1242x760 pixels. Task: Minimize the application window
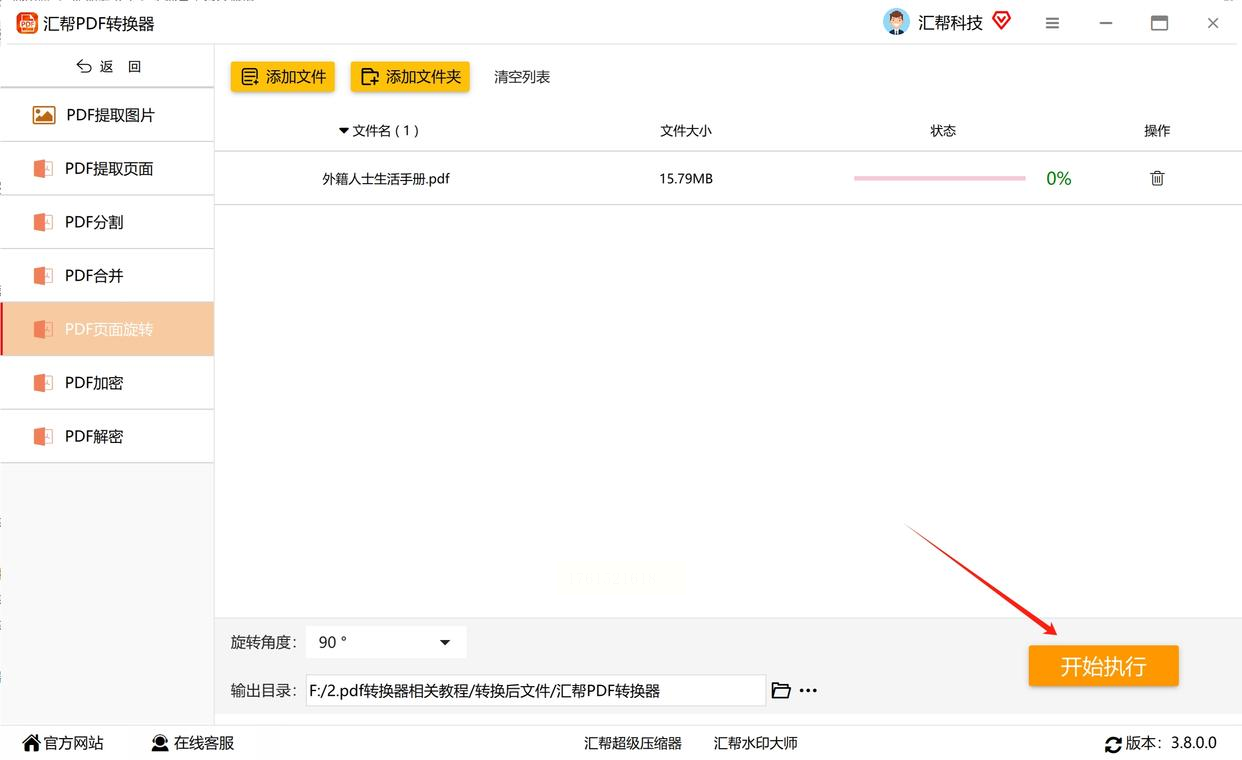(1106, 23)
